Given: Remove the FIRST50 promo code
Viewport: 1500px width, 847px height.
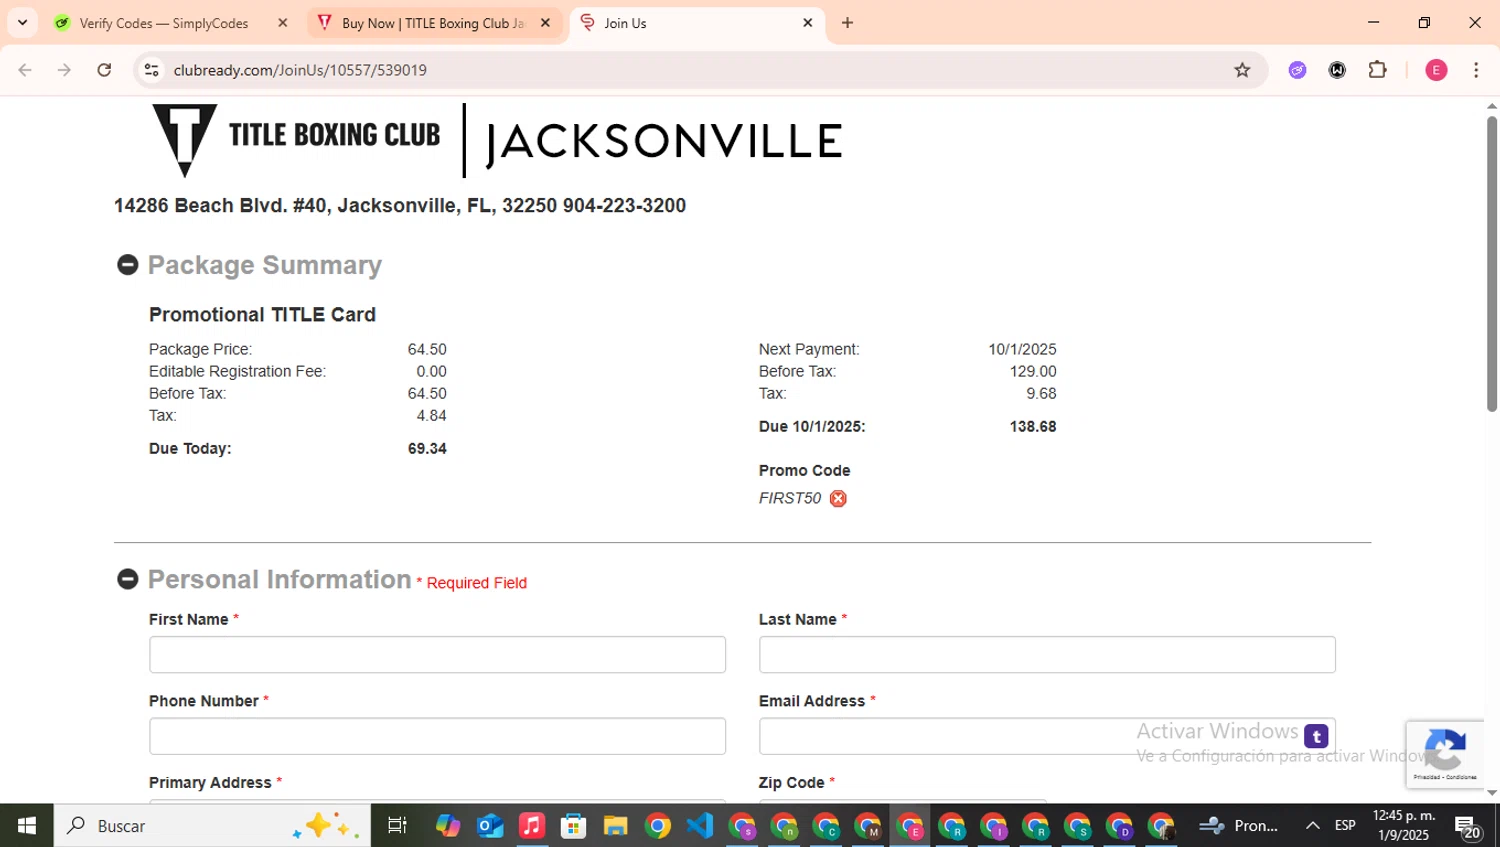Looking at the screenshot, I should click(x=838, y=498).
